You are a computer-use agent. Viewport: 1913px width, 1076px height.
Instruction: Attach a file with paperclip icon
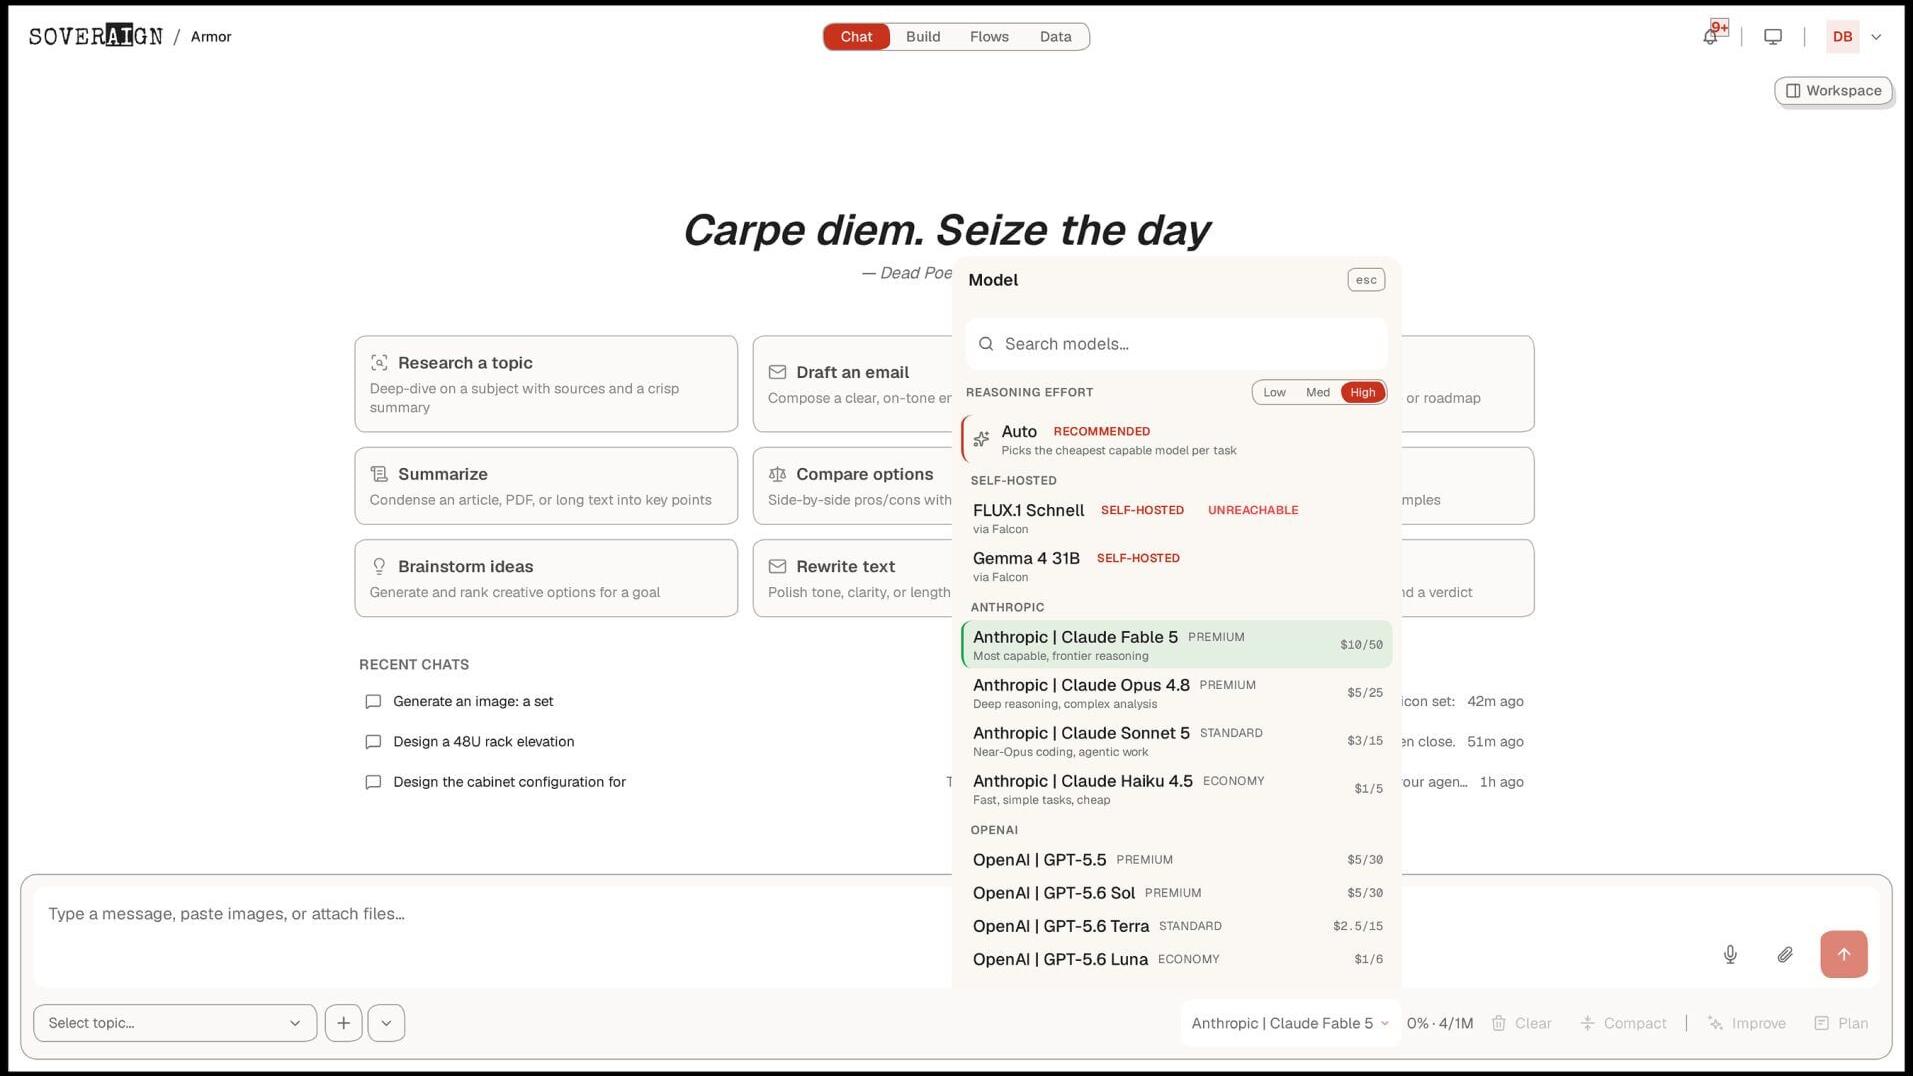1785,954
